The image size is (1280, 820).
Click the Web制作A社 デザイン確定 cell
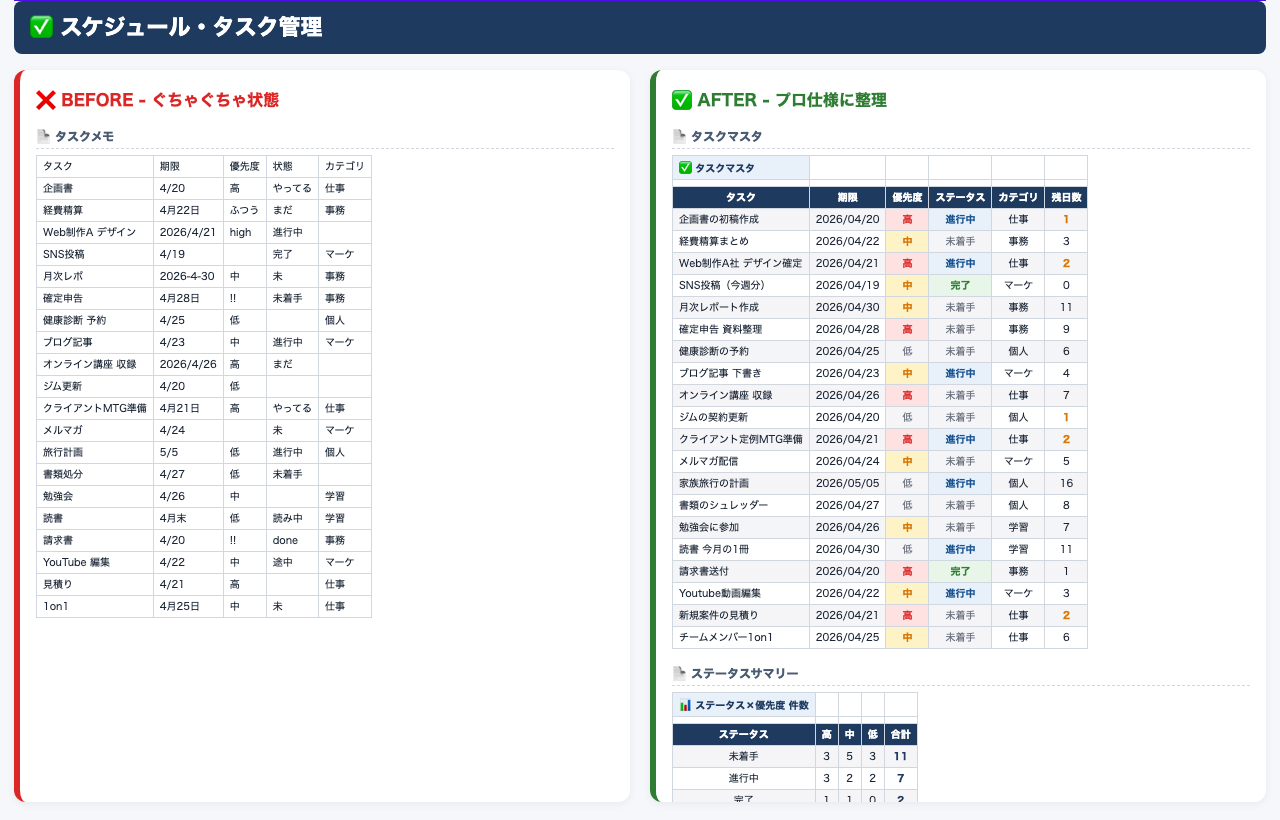[741, 263]
